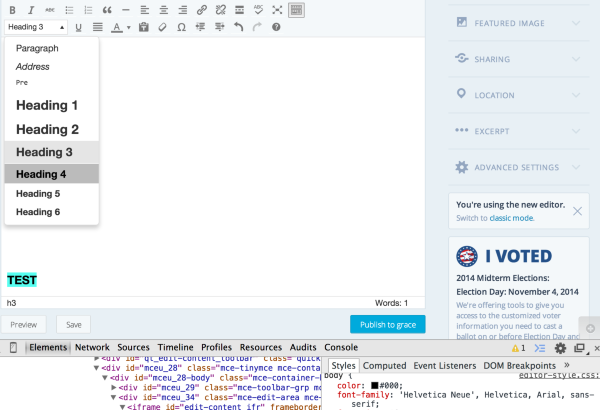Align text to the left
This screenshot has width=600, height=410.
tap(145, 10)
